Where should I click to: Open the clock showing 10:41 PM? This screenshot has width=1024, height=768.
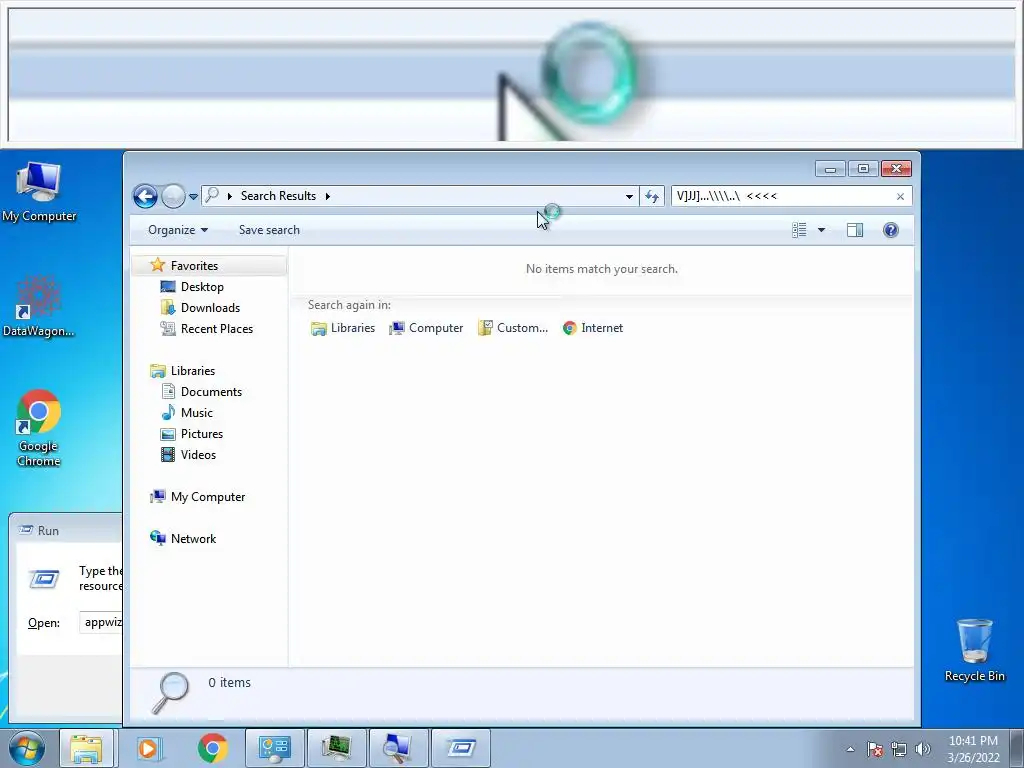(x=973, y=749)
